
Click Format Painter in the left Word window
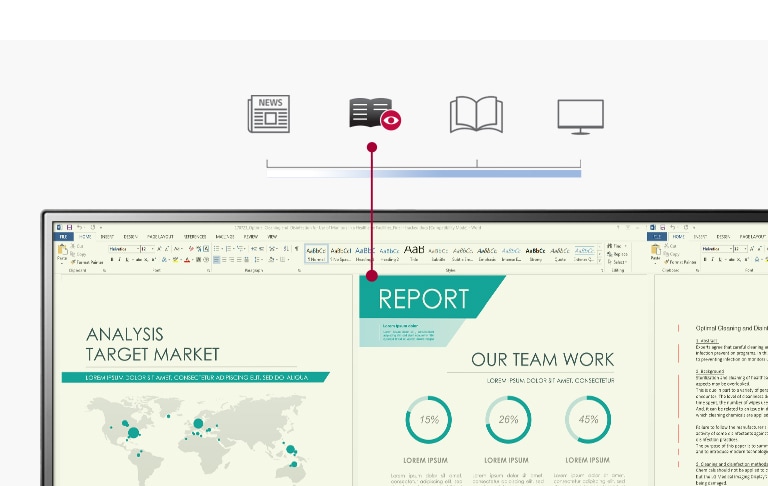(x=86, y=262)
